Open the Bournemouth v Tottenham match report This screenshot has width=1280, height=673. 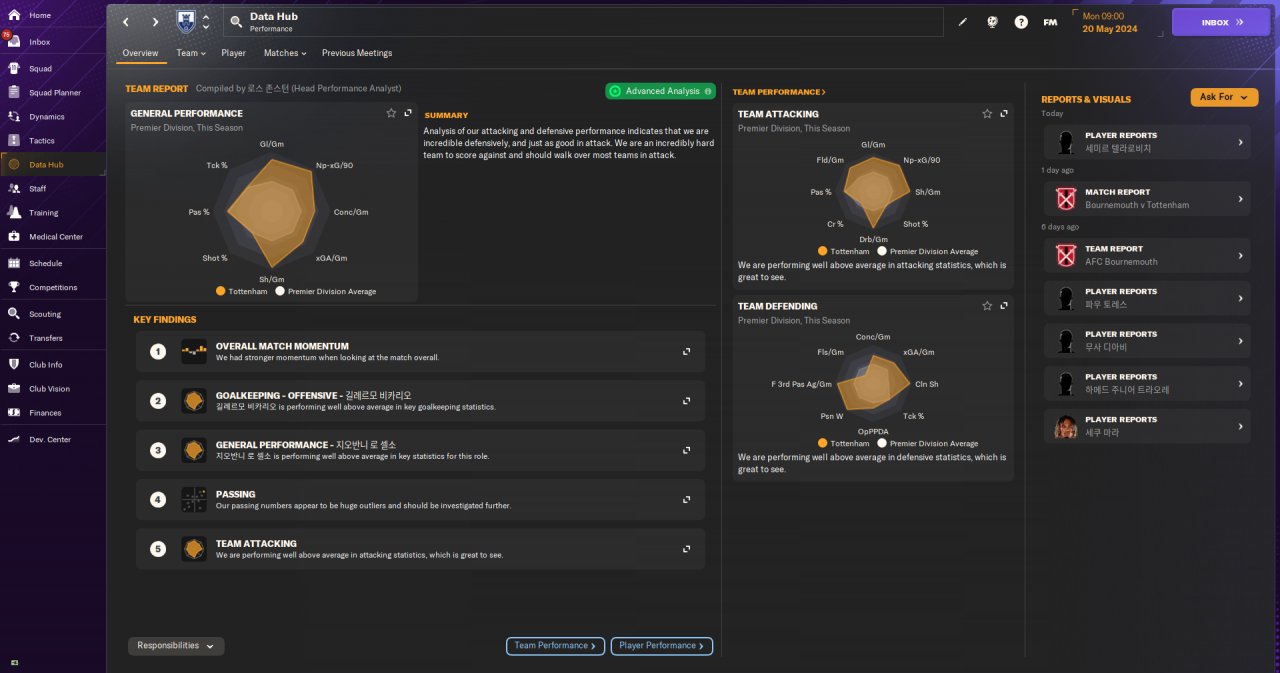(x=1146, y=198)
